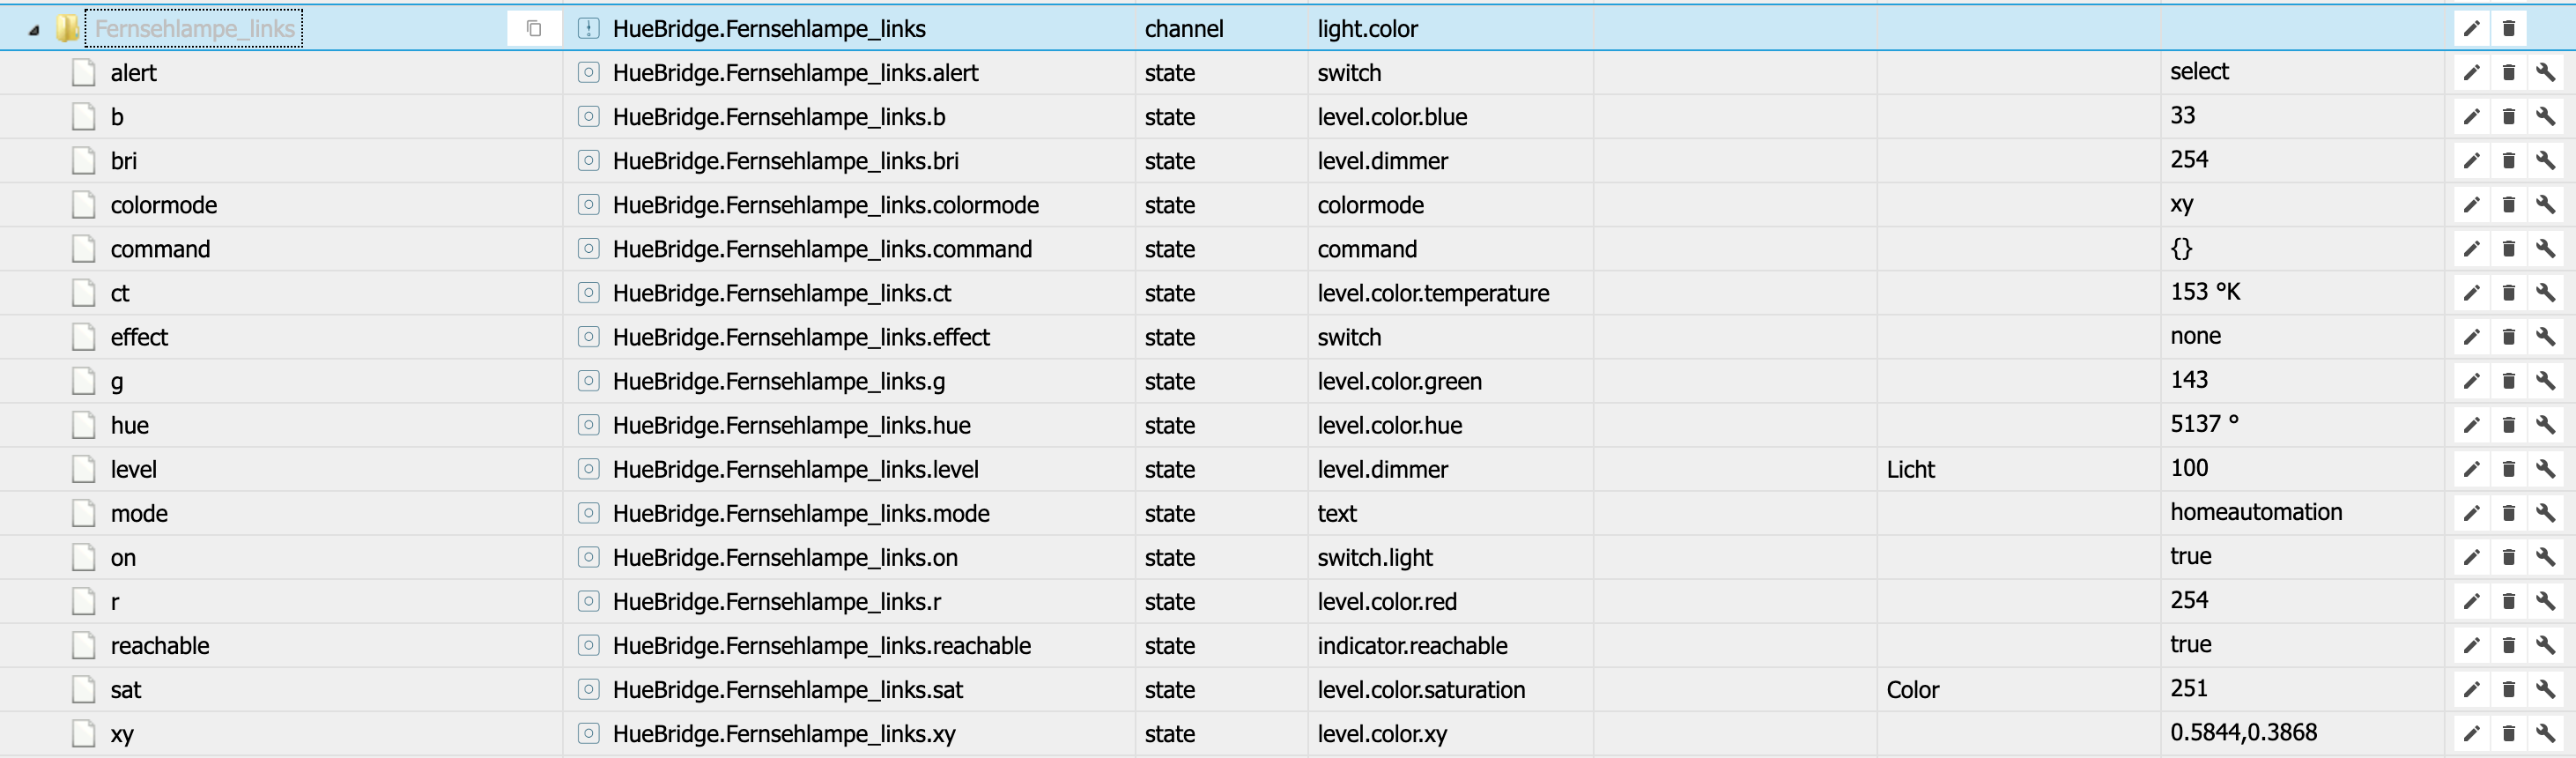Screen dimensions: 2576x758
Task: Select the bri tree row
Action: tap(123, 161)
